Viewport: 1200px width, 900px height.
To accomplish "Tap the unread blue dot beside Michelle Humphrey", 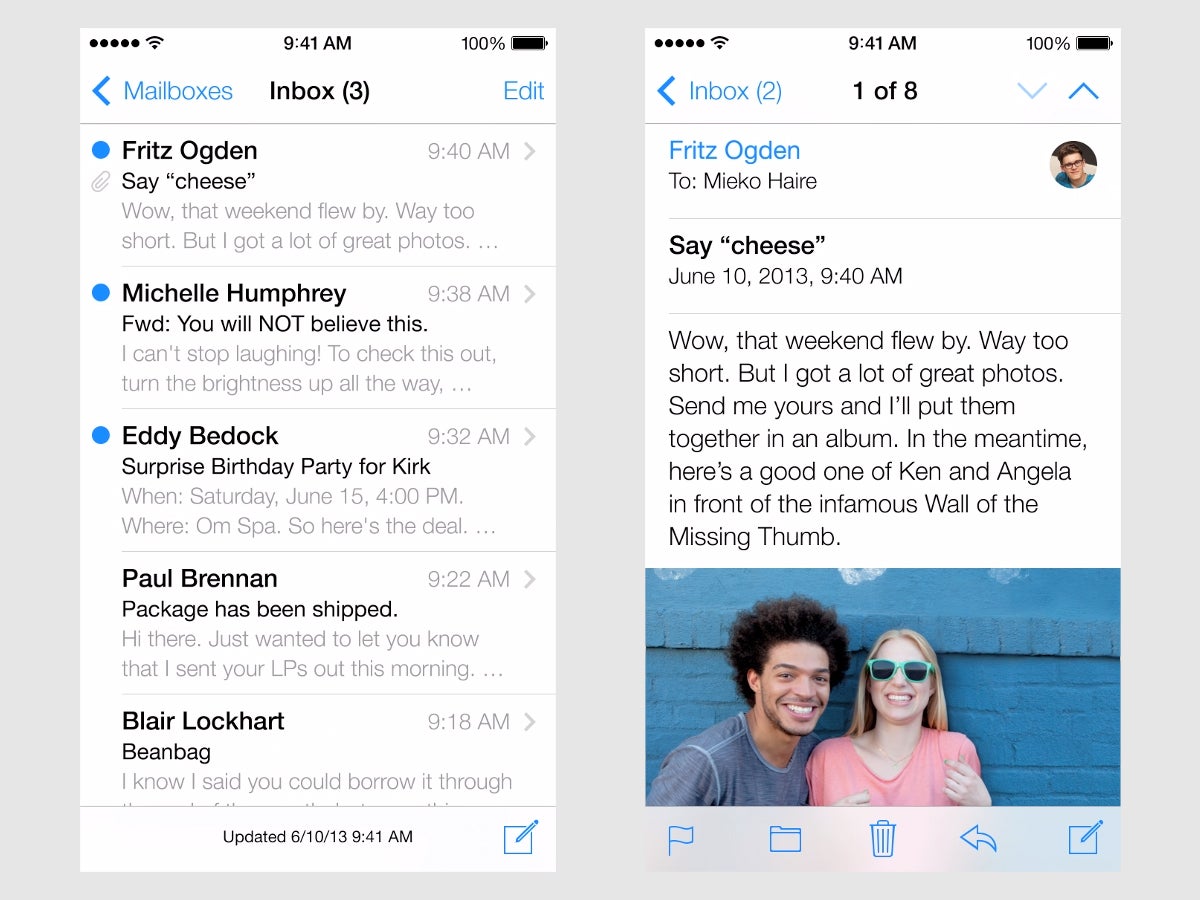I will point(100,293).
